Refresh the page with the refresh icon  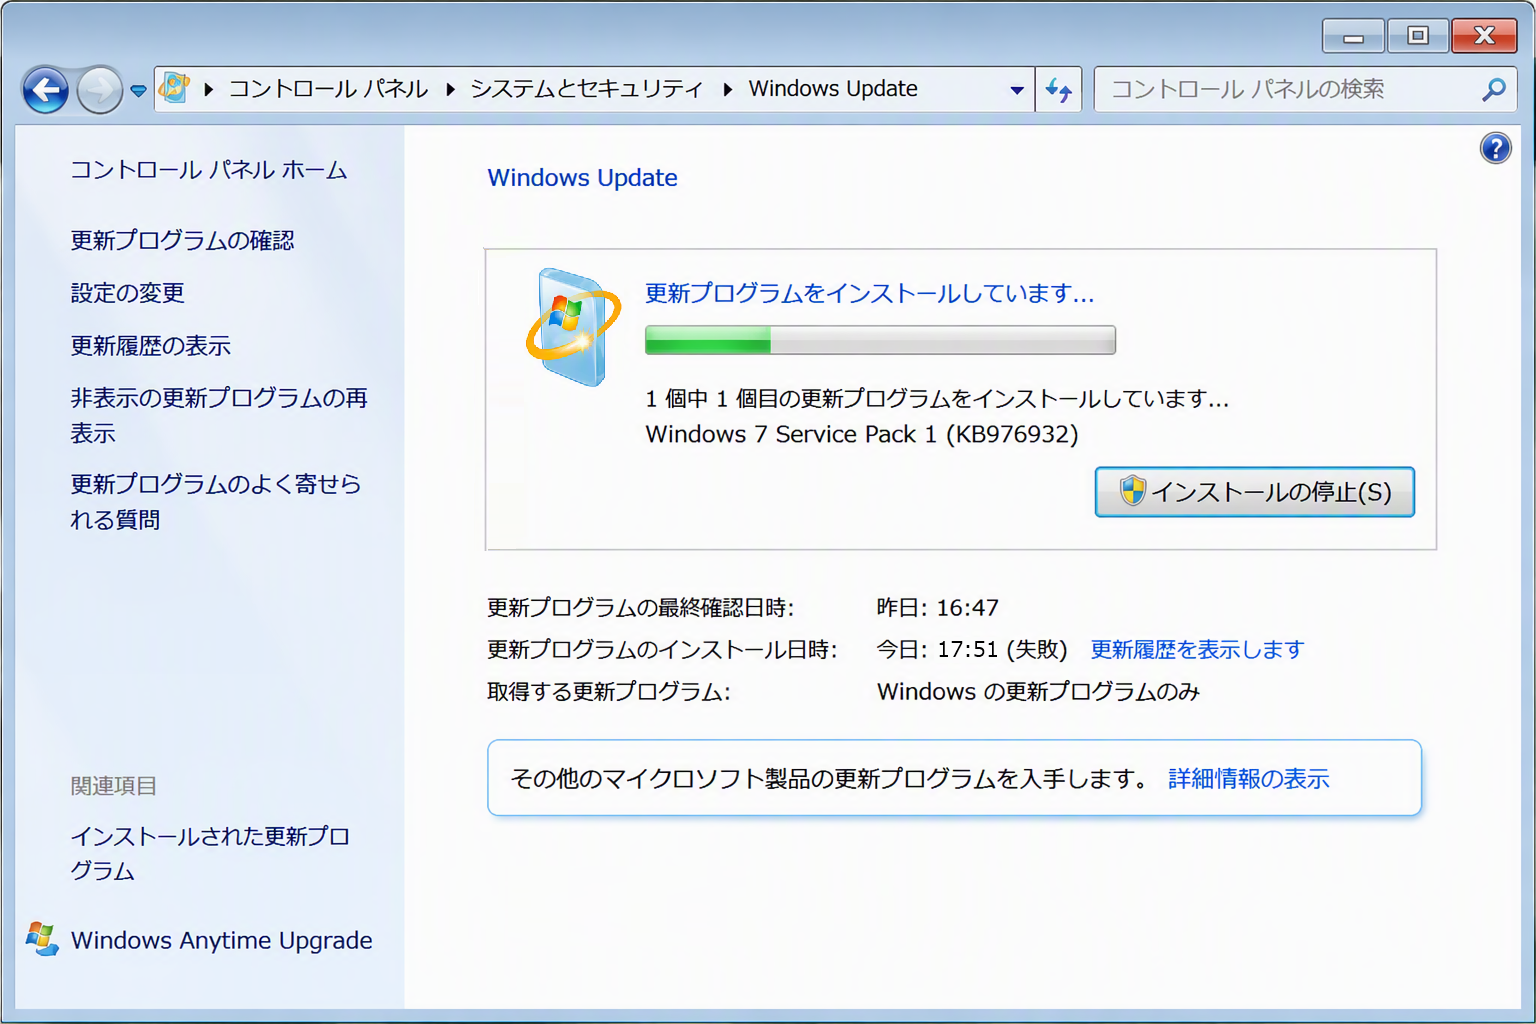click(x=1059, y=90)
